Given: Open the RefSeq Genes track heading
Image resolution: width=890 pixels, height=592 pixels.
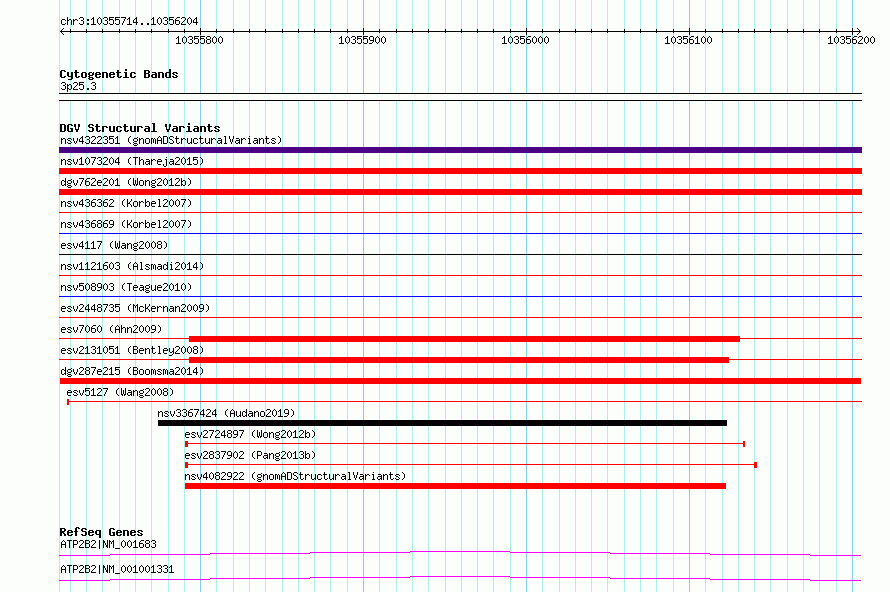Looking at the screenshot, I should point(101,532).
